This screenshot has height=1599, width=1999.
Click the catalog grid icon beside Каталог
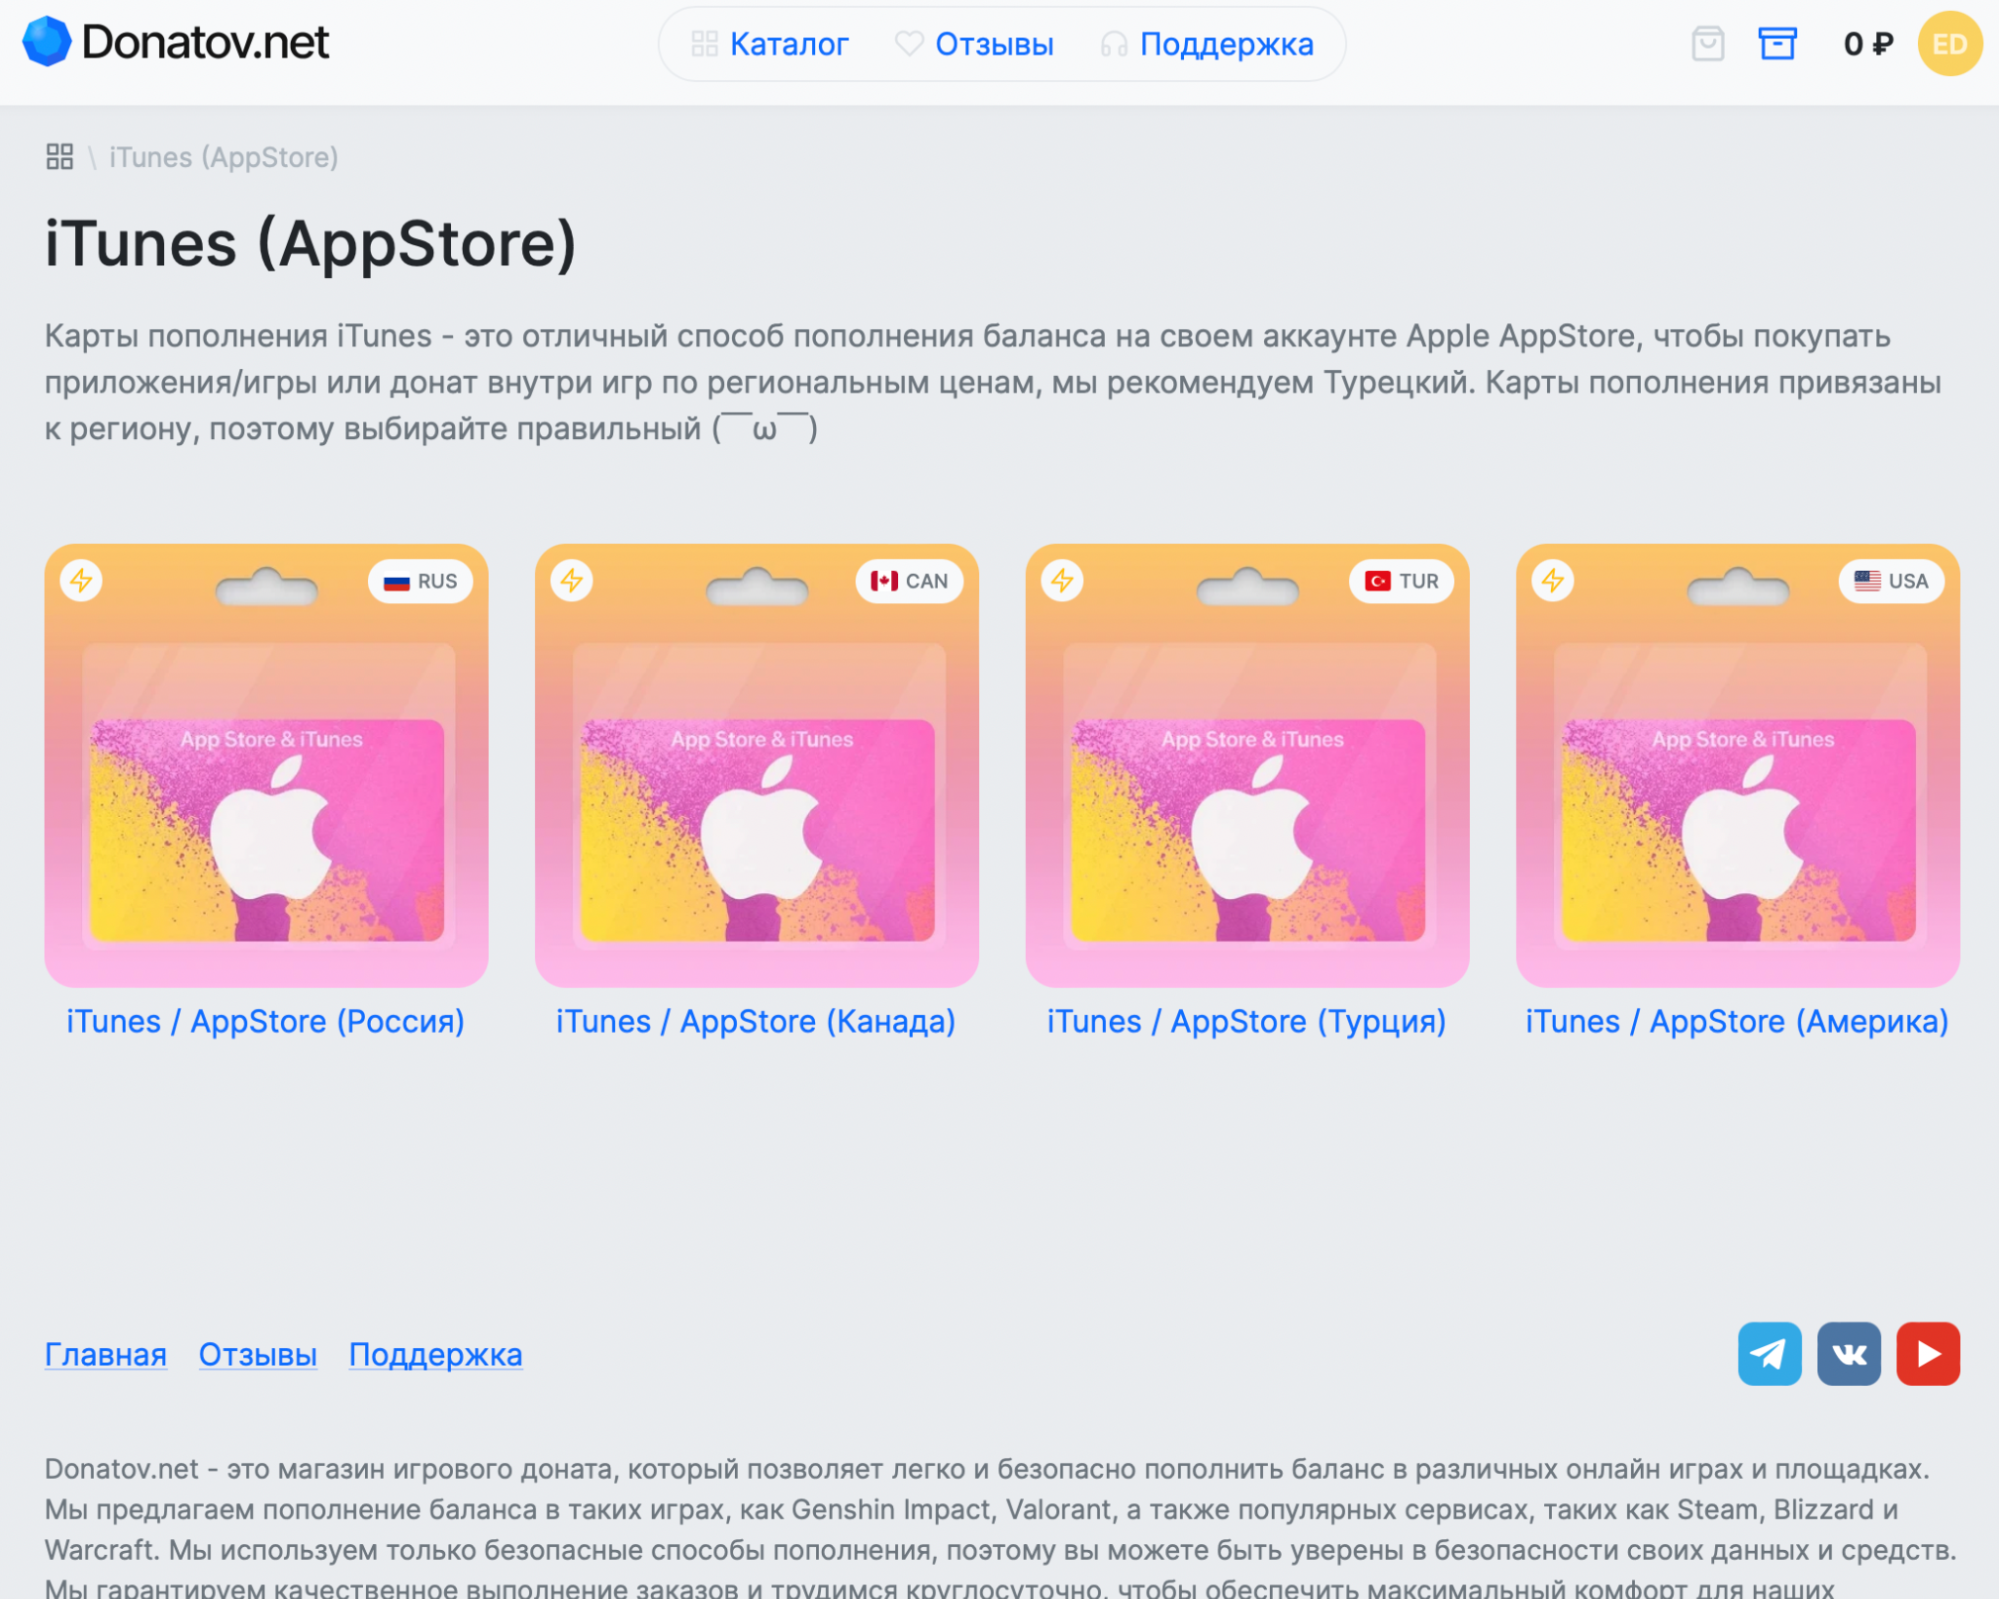(x=705, y=44)
